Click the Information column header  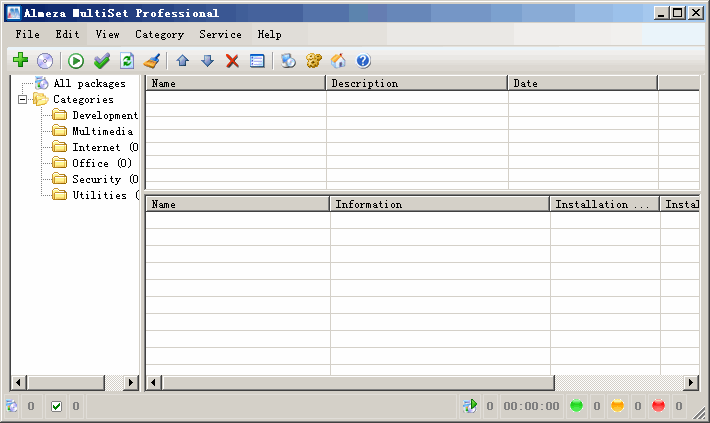click(x=439, y=204)
